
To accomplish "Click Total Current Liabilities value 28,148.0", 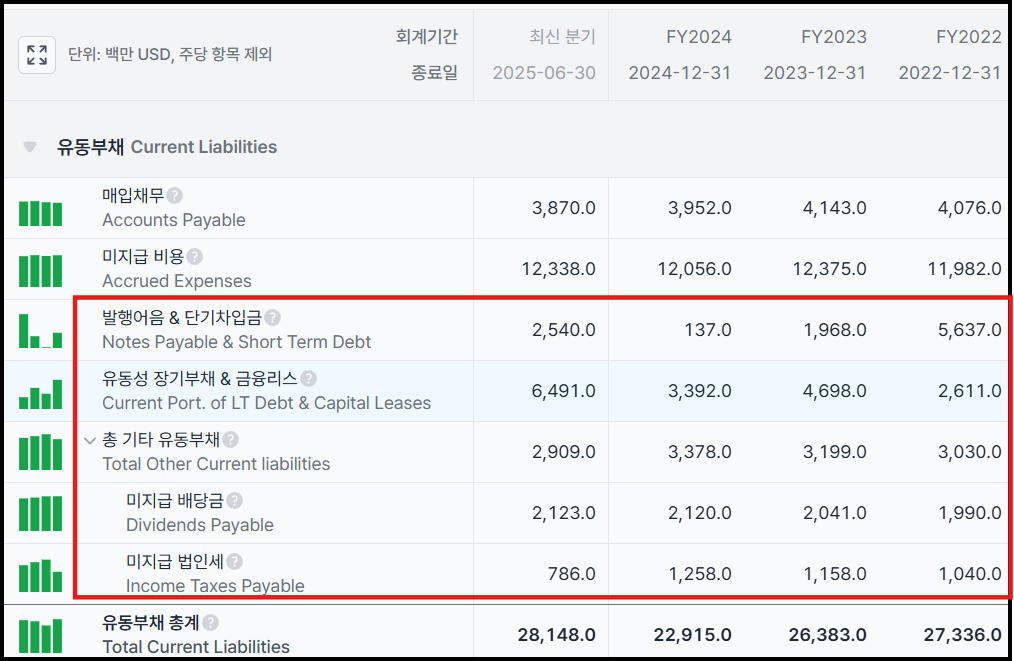I will click(556, 634).
